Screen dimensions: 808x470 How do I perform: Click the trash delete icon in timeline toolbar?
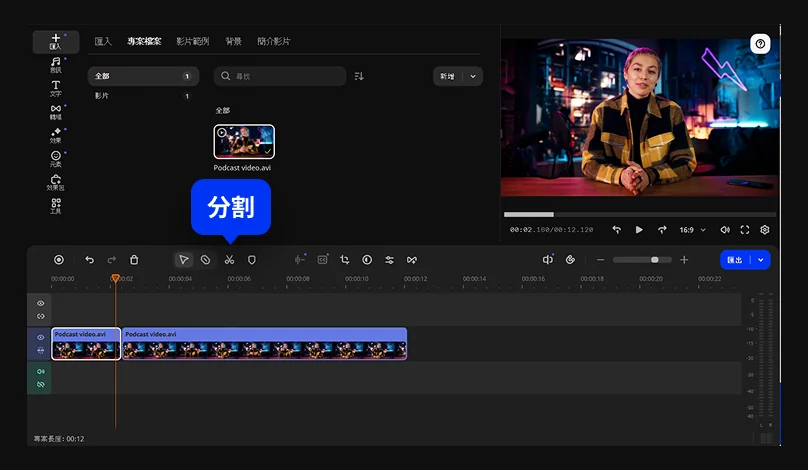pyautogui.click(x=134, y=260)
